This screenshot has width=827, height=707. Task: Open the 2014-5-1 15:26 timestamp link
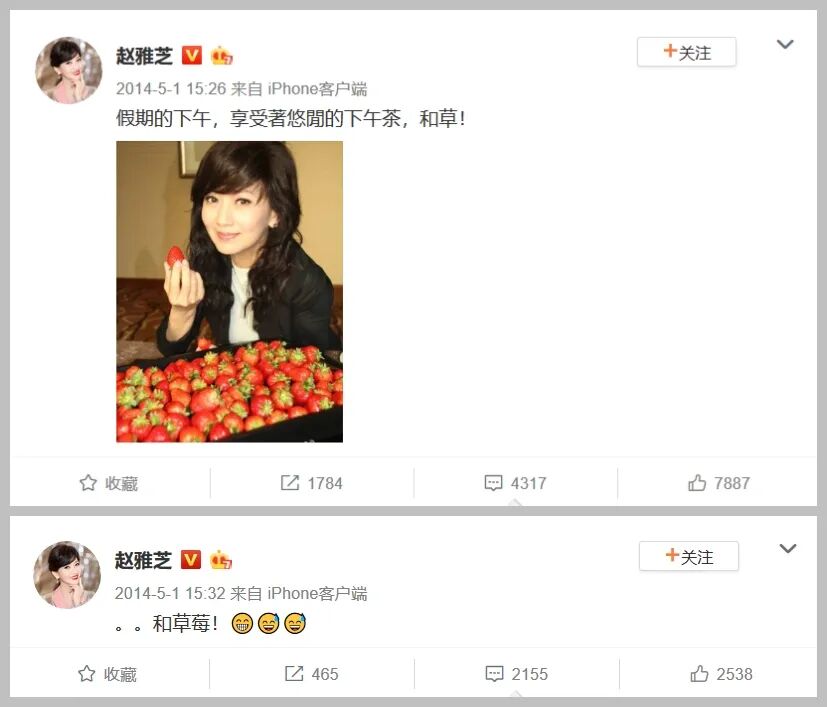[171, 89]
